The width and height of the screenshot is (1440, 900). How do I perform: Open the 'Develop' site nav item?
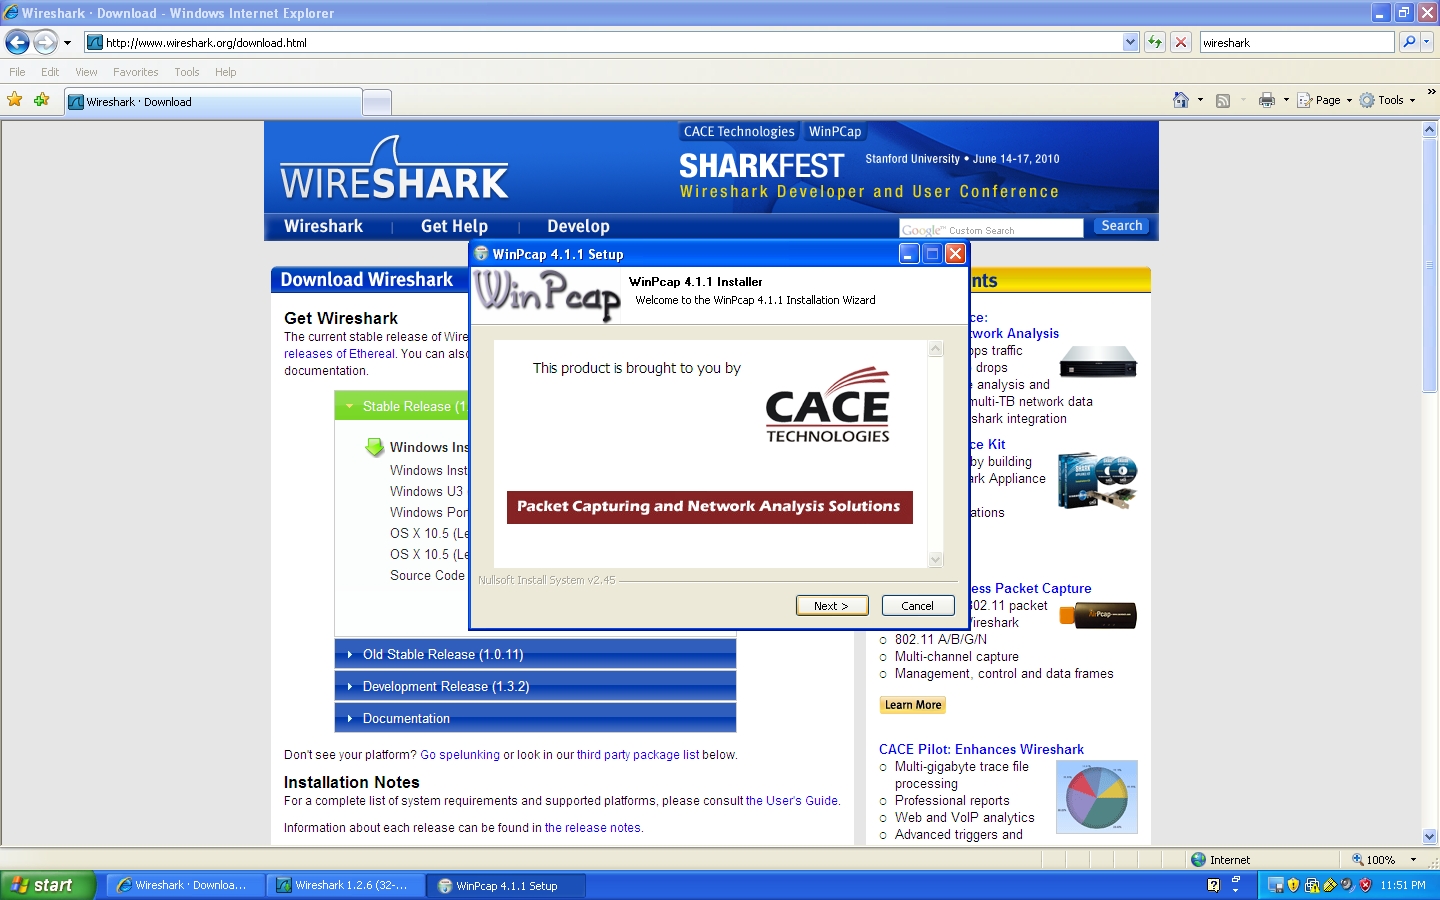click(x=578, y=226)
